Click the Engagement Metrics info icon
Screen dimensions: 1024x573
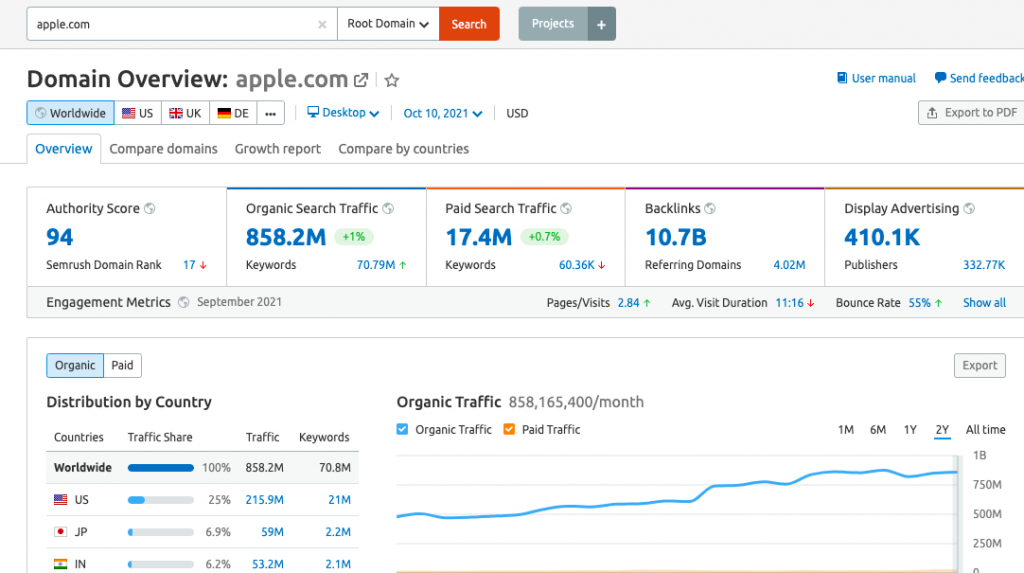(x=184, y=303)
